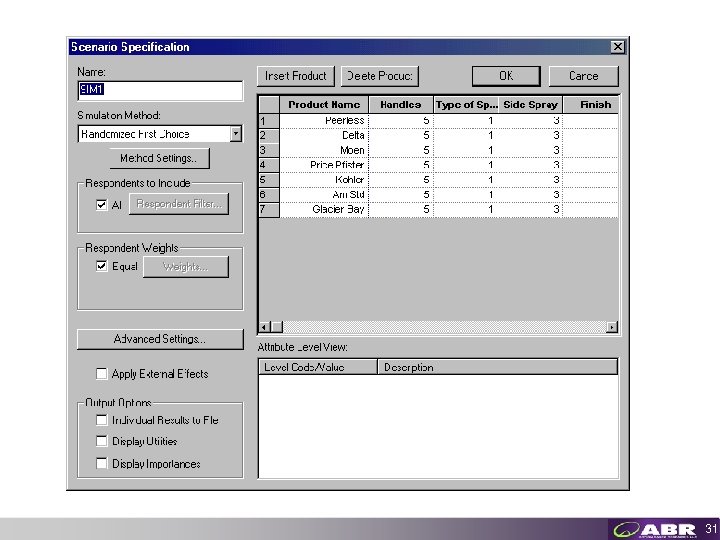Click the table's left scroll arrow

click(x=264, y=327)
